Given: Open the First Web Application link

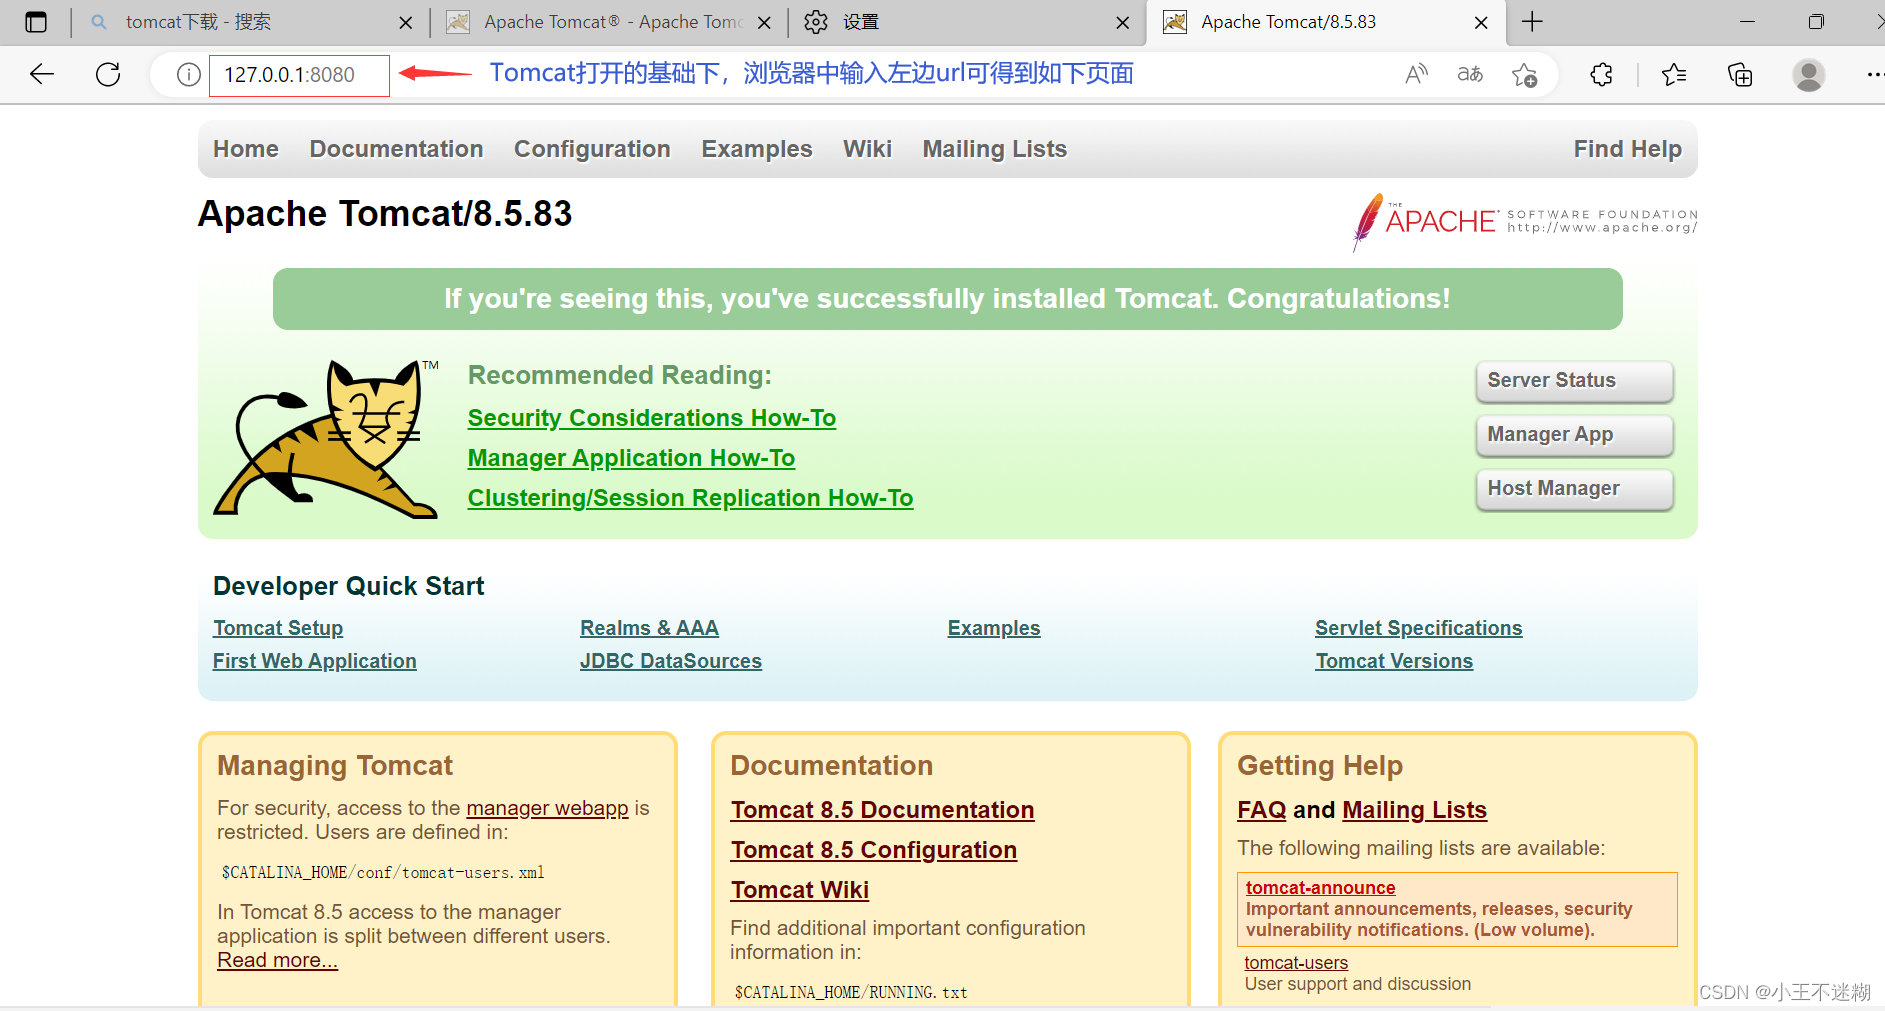Looking at the screenshot, I should (x=315, y=661).
